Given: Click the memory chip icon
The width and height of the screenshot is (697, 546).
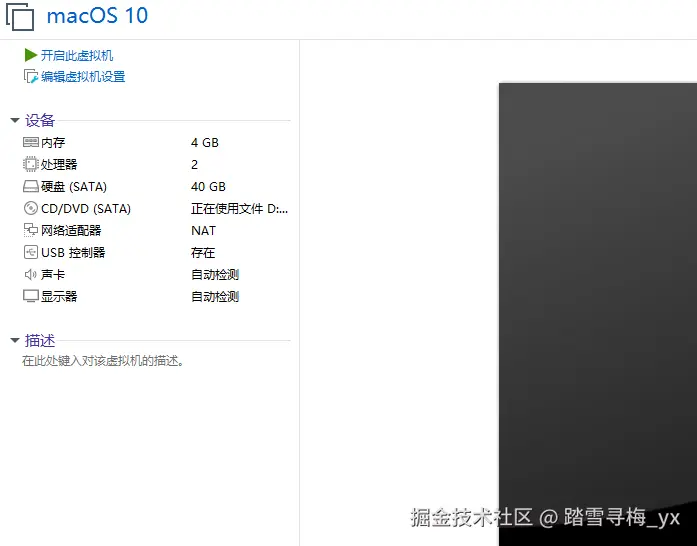Looking at the screenshot, I should click(x=31, y=142).
